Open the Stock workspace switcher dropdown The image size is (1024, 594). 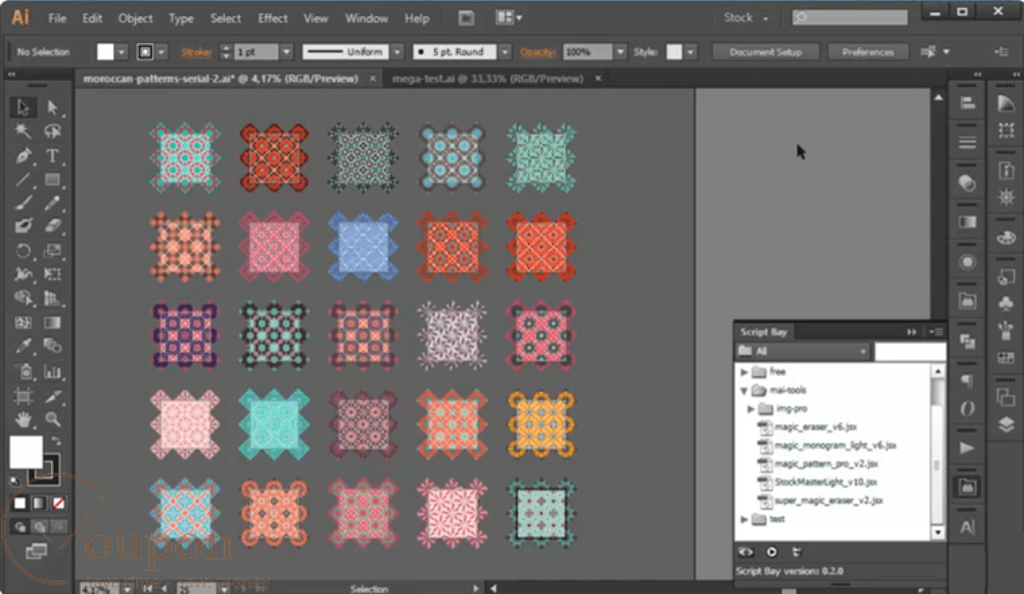pyautogui.click(x=746, y=18)
